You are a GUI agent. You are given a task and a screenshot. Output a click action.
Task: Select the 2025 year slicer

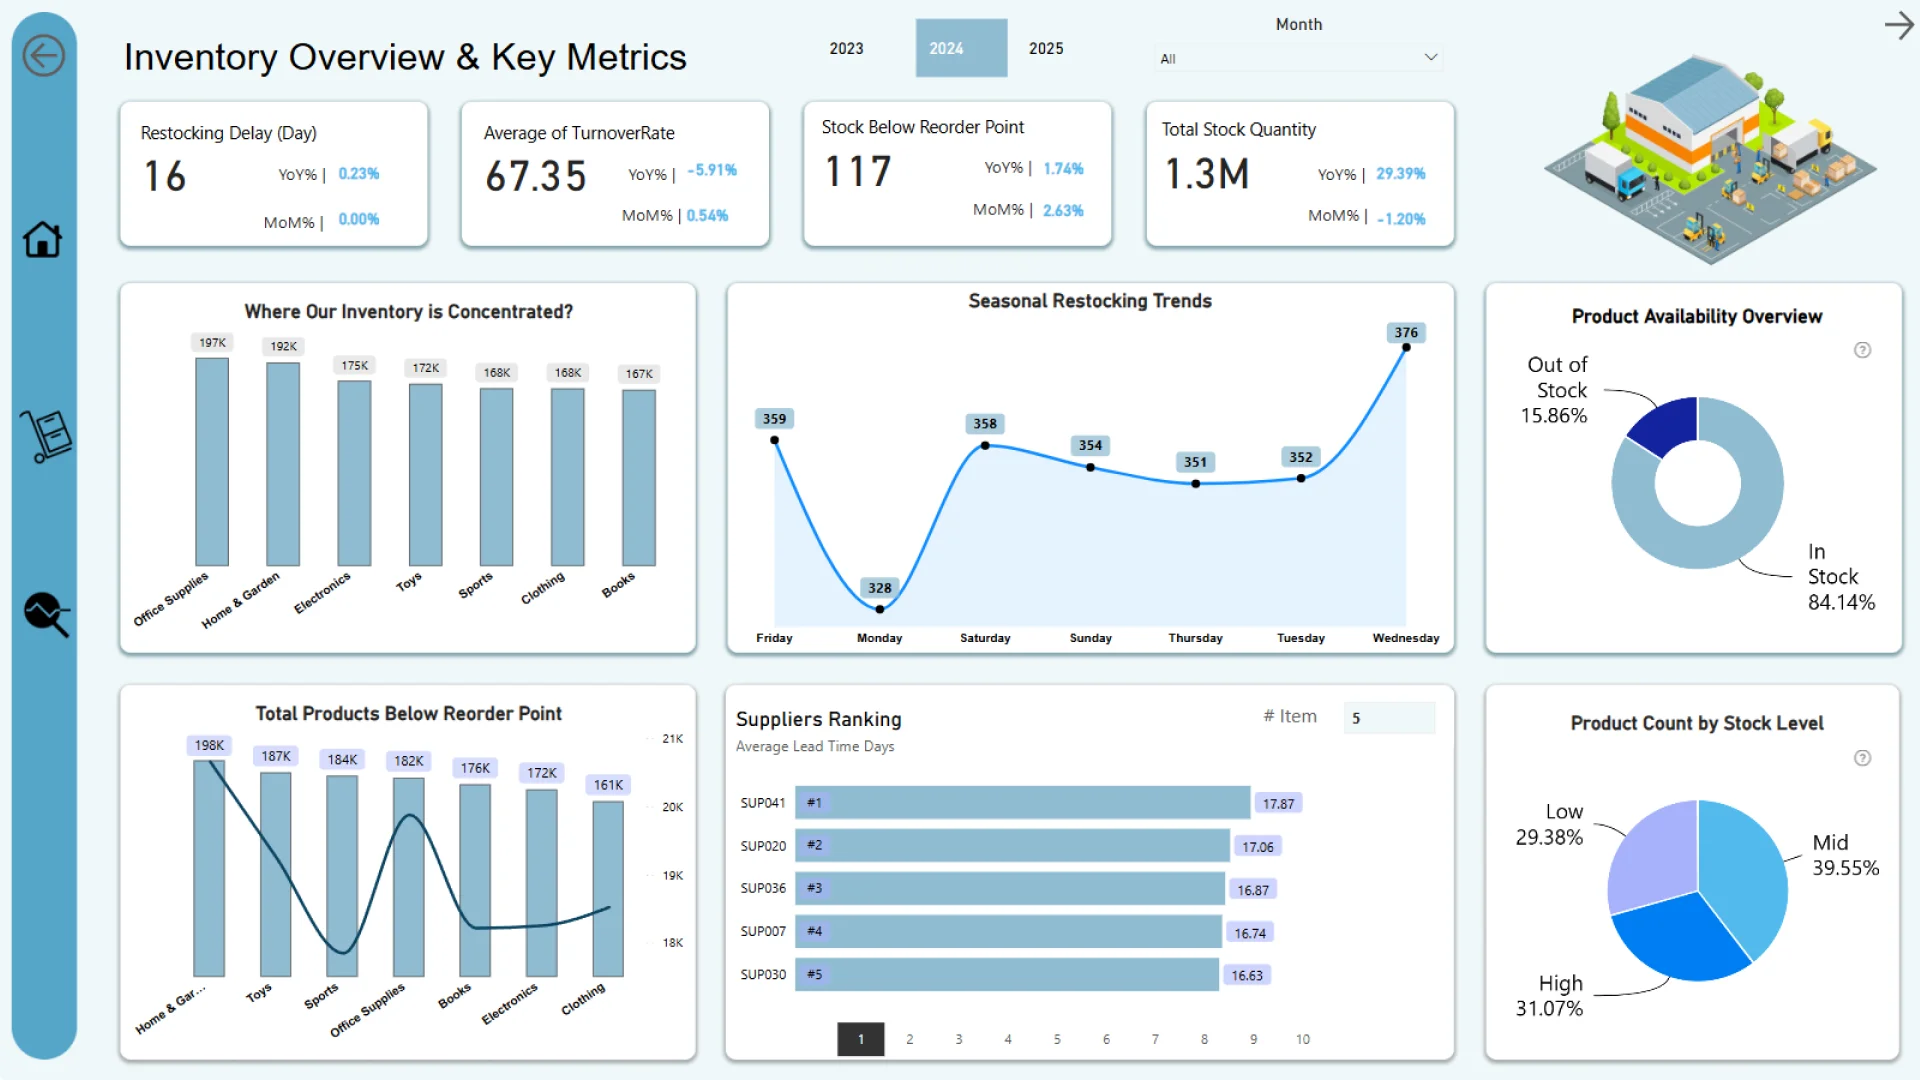tap(1046, 48)
